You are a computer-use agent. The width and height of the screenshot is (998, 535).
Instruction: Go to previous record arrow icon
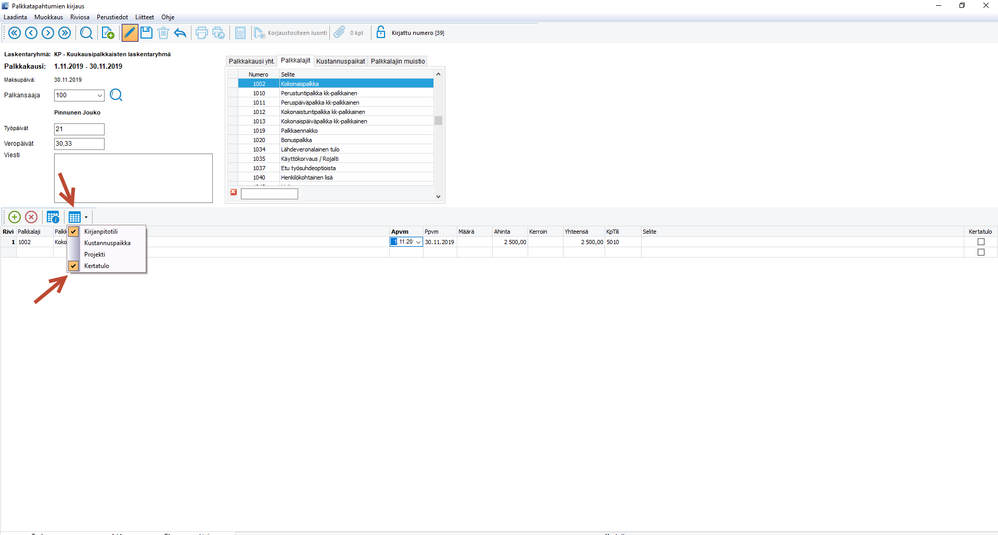[x=31, y=33]
